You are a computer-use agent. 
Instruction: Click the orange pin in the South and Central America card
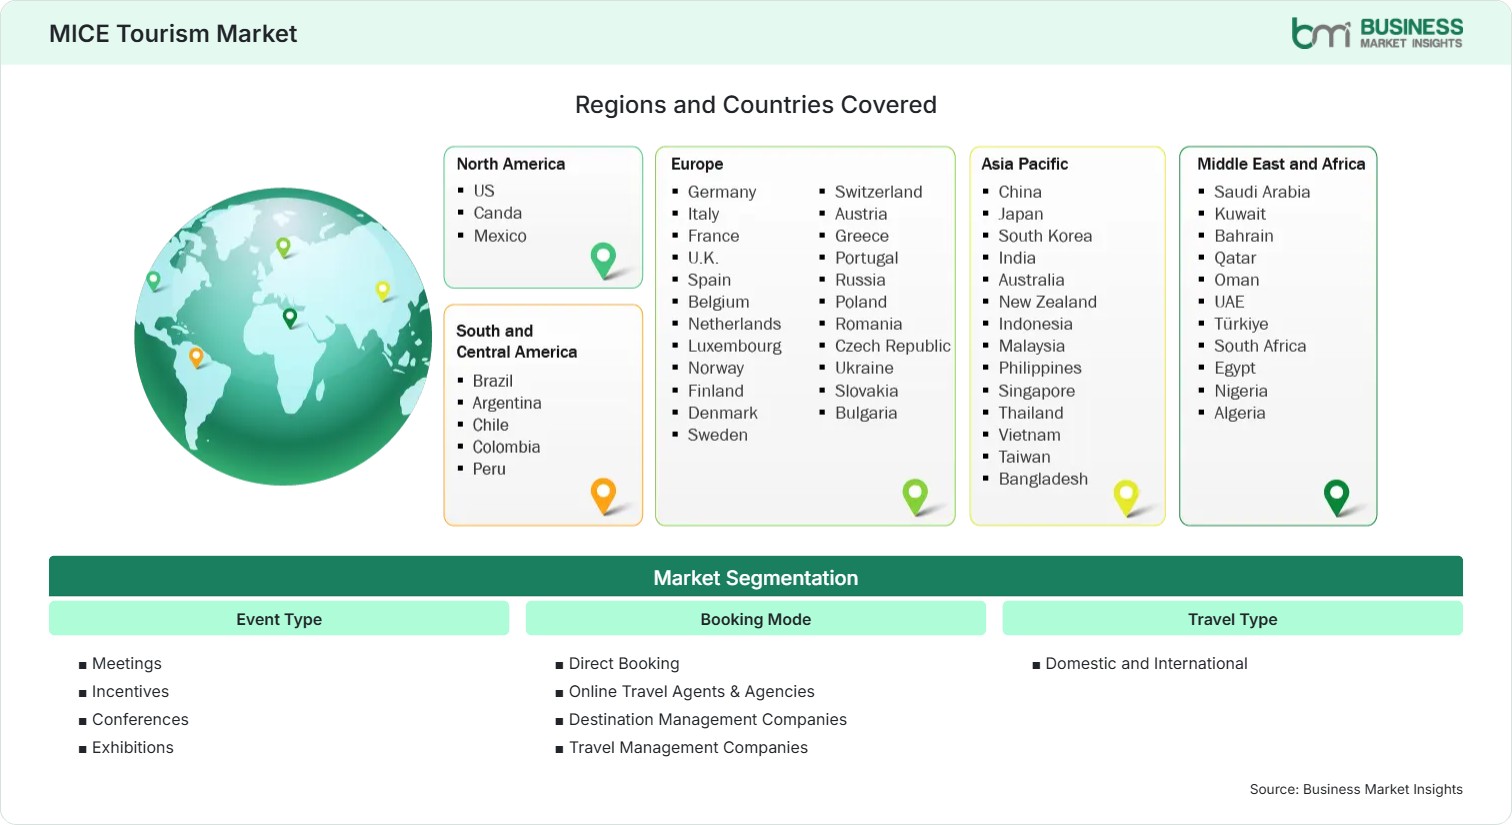pyautogui.click(x=603, y=495)
